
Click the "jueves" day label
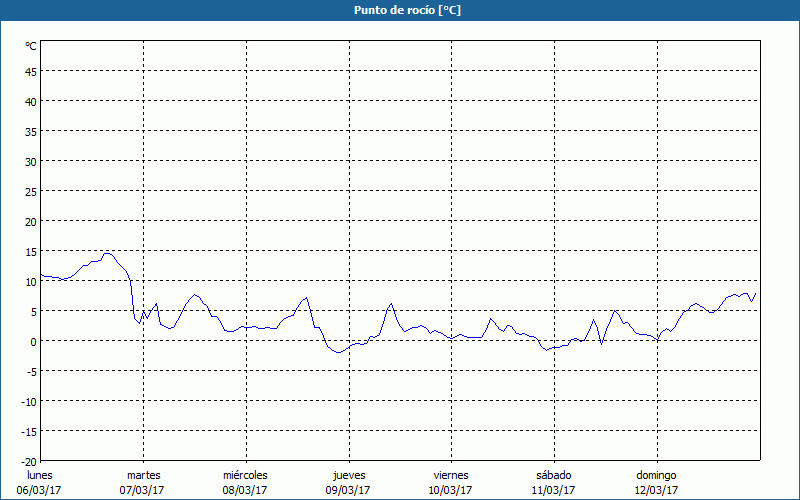(x=348, y=475)
